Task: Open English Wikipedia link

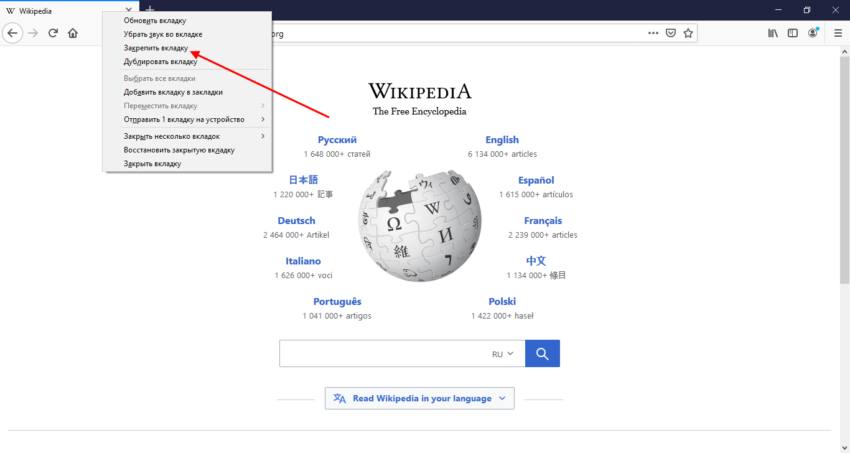Action: coord(502,140)
